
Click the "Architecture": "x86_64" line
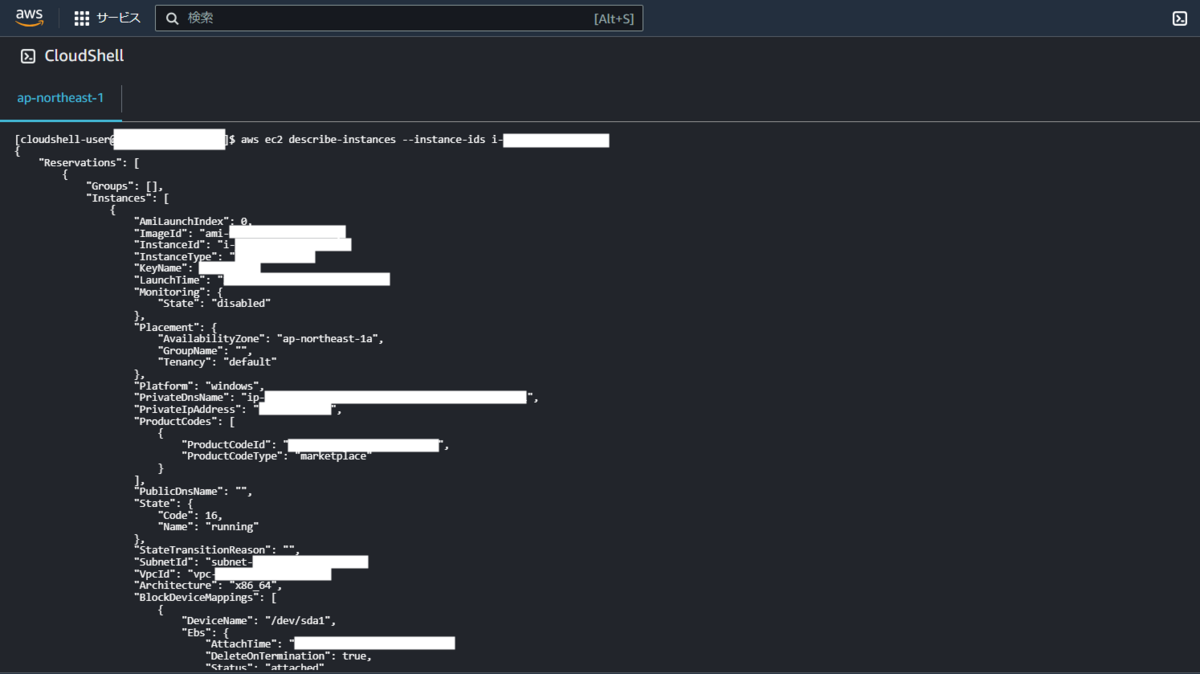208,585
